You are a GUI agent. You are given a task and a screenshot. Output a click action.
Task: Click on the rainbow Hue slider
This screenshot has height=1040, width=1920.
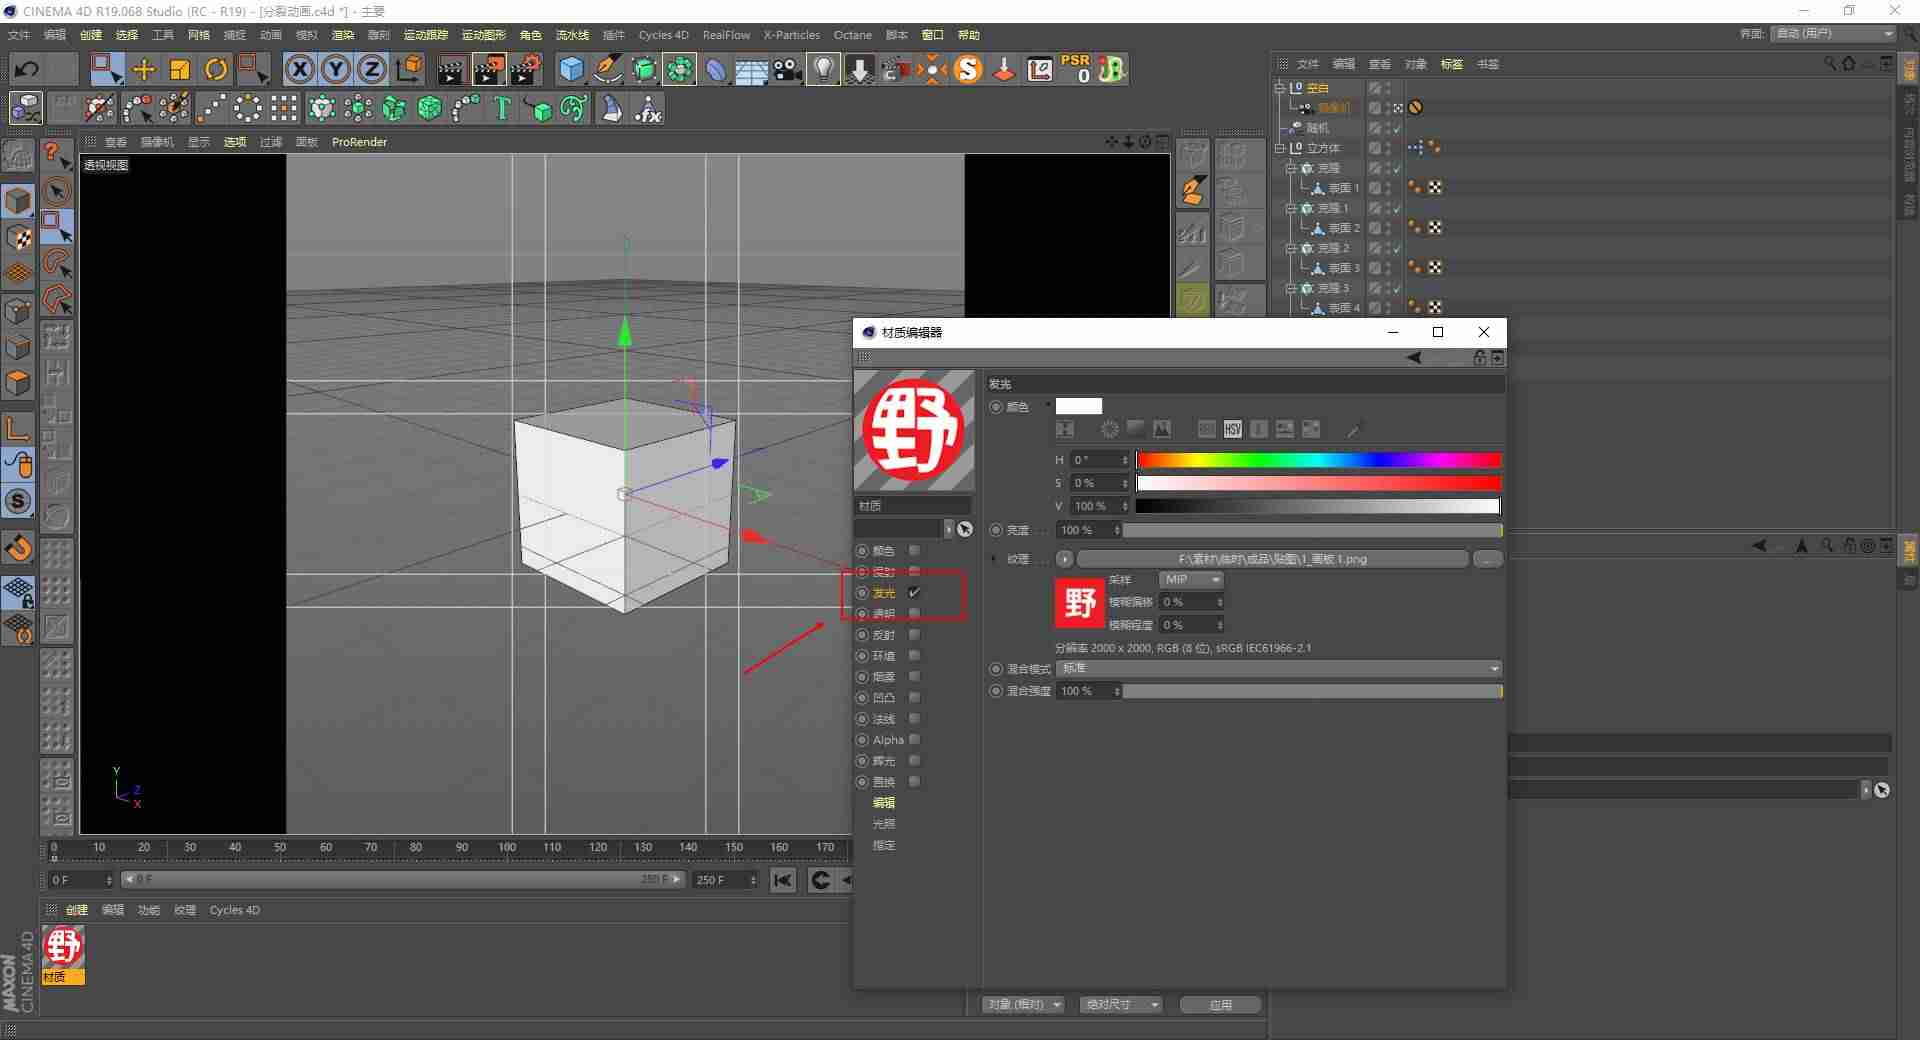point(1318,460)
